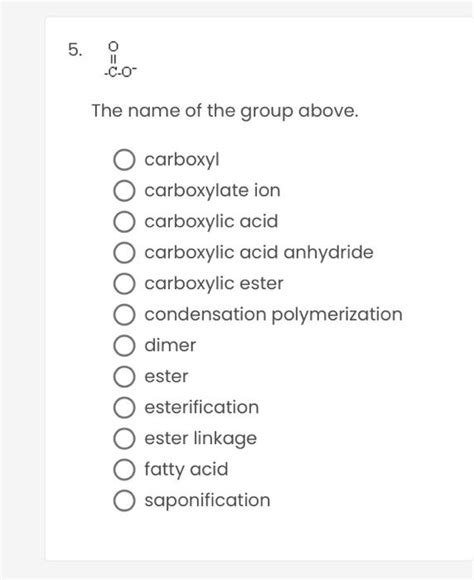Screen dimensions: 474x580
Task: Pick the dimer radio button
Action: 124,345
